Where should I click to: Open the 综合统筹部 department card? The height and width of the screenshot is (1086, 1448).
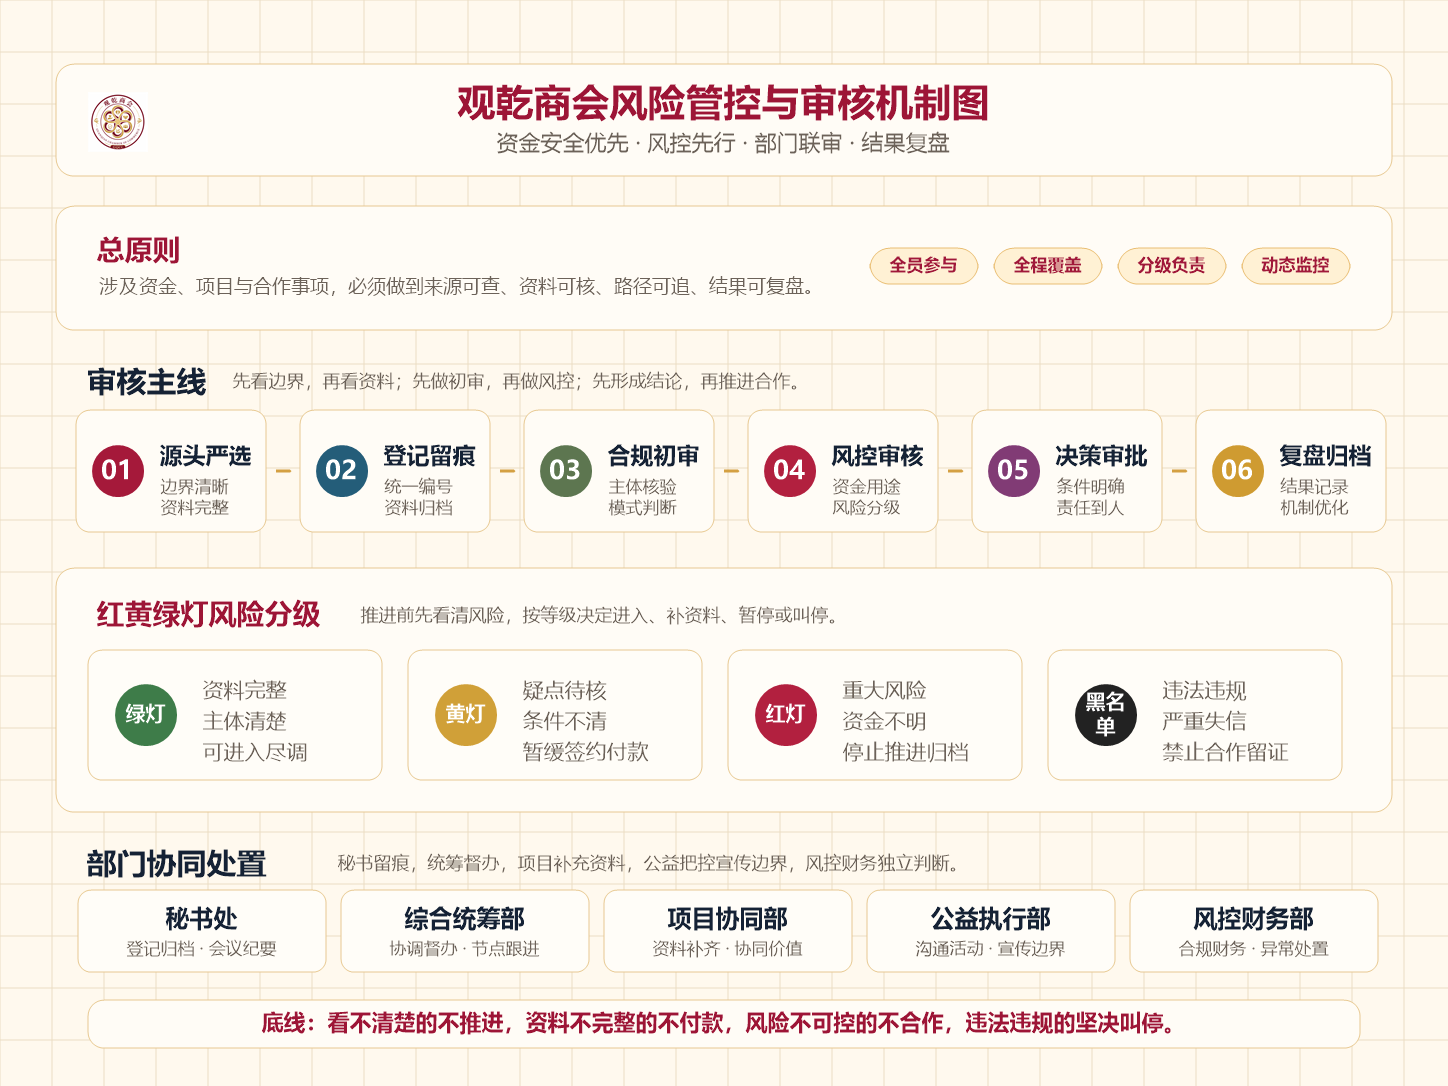(x=465, y=931)
